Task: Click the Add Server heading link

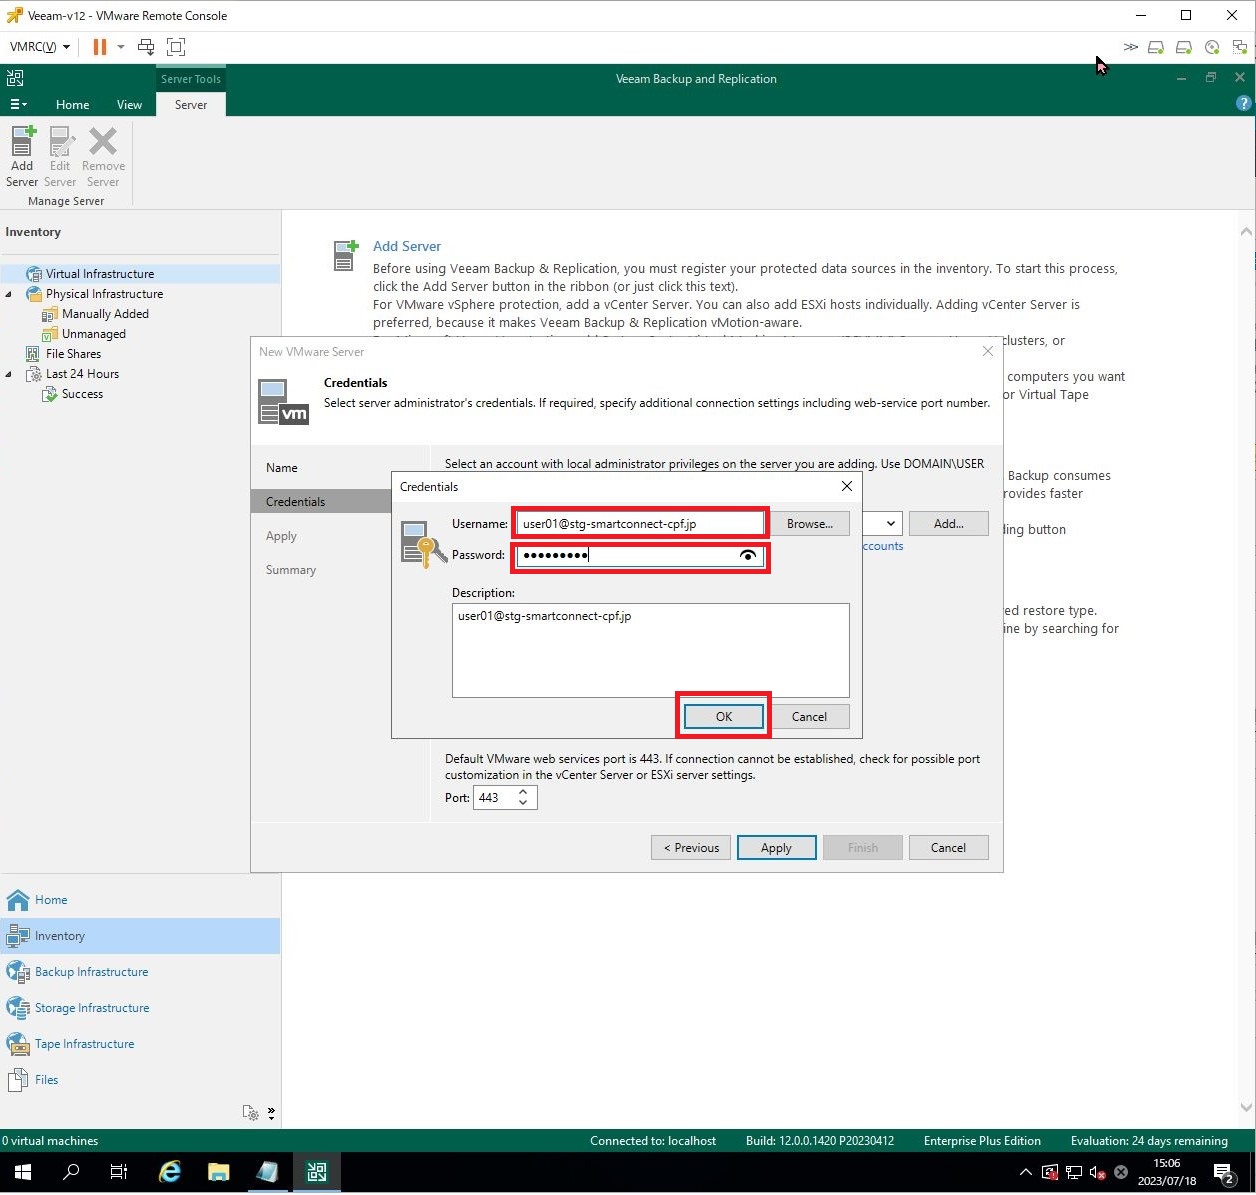Action: pyautogui.click(x=406, y=246)
